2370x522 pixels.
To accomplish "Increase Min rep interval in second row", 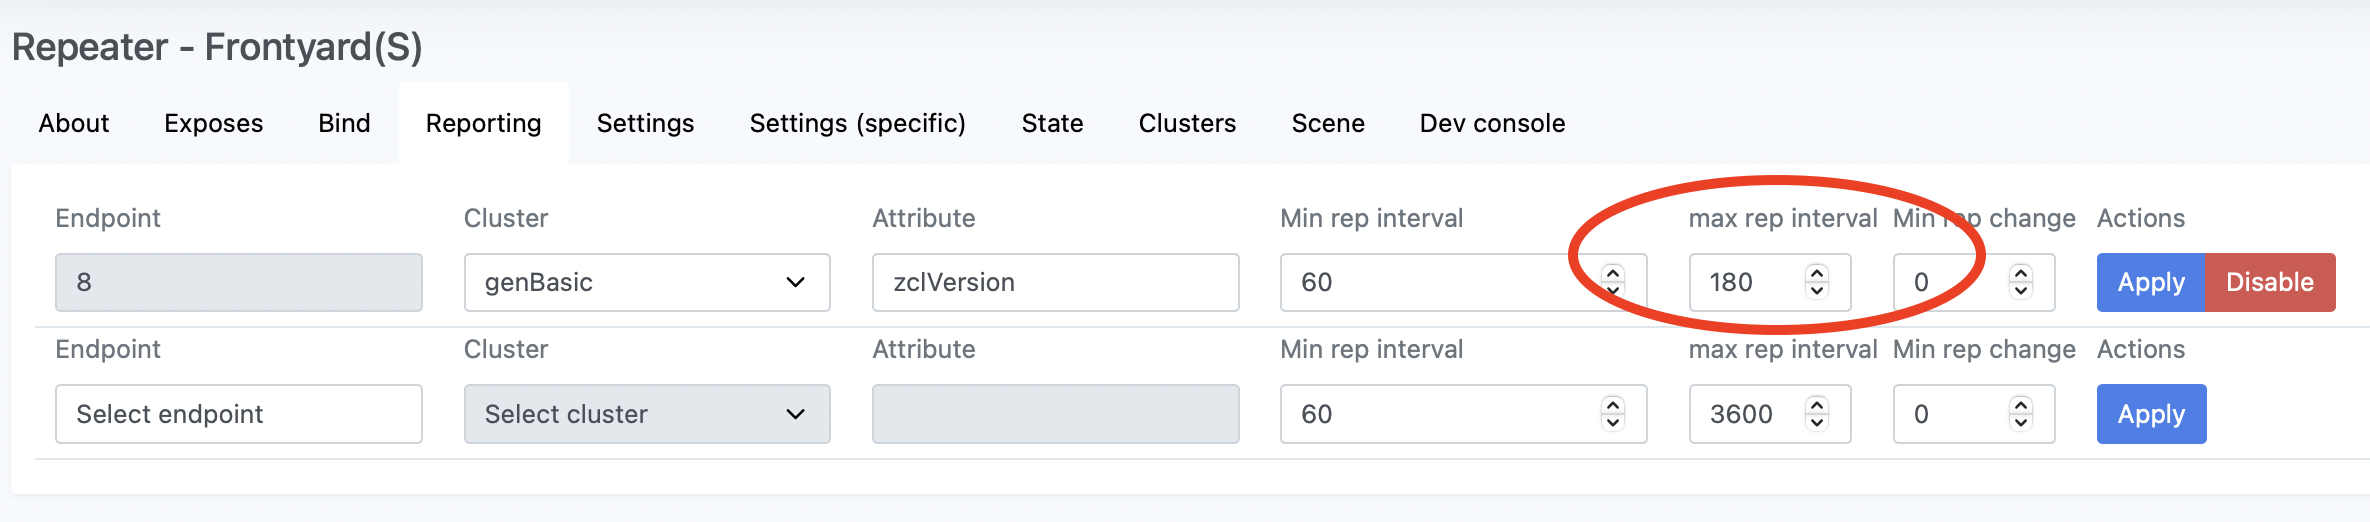I will pos(1613,404).
